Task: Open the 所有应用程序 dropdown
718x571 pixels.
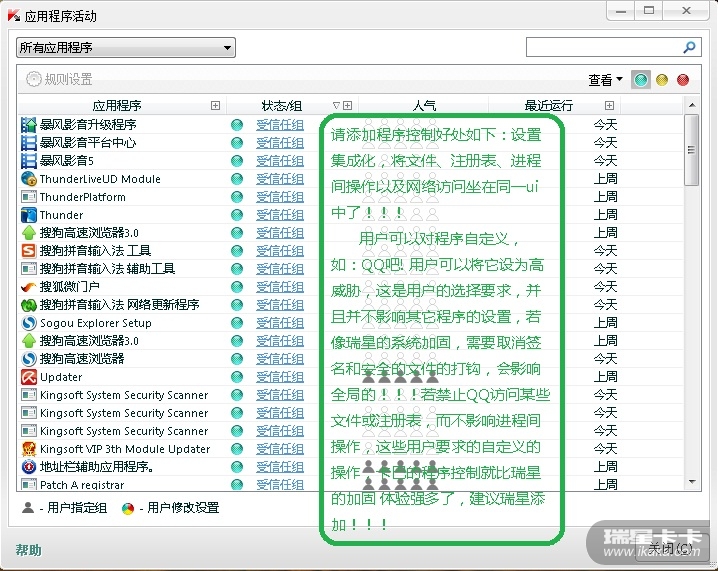Action: (126, 47)
